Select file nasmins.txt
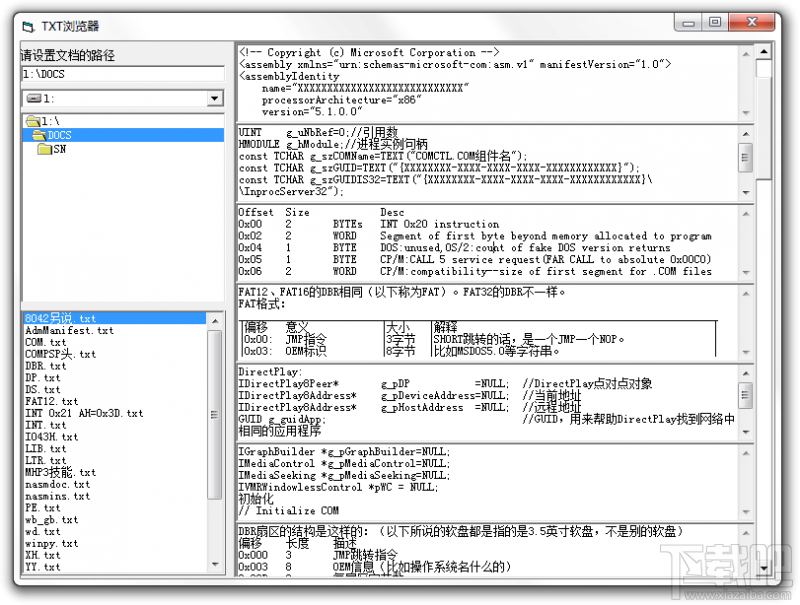 58,496
